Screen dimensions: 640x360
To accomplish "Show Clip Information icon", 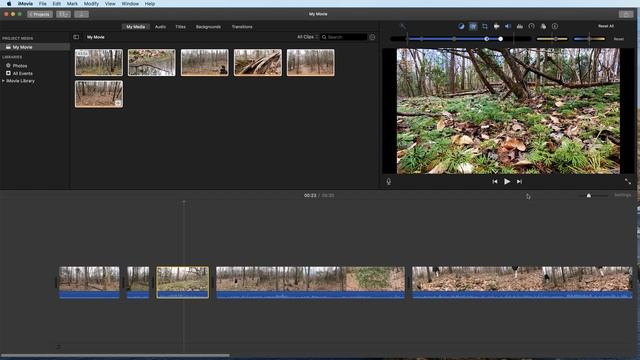I will coord(555,26).
